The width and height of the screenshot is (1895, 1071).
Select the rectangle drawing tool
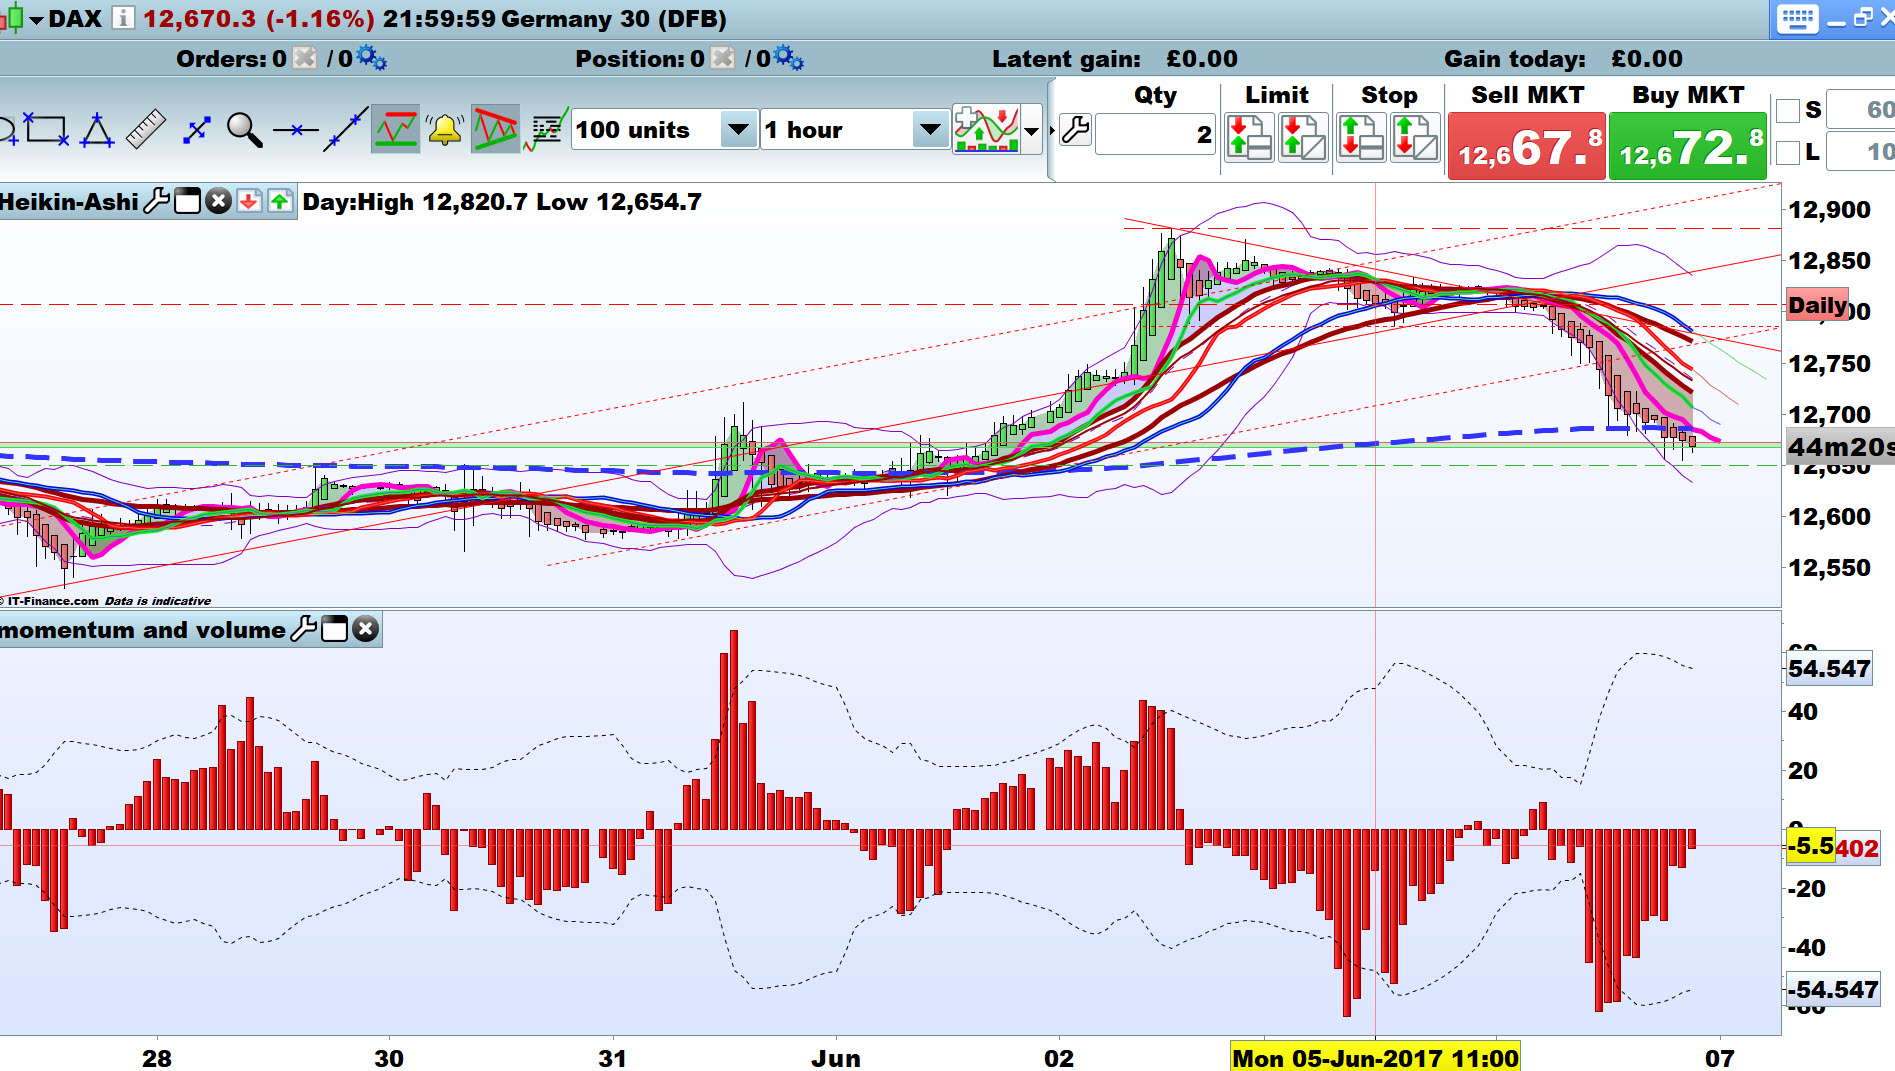(x=47, y=130)
